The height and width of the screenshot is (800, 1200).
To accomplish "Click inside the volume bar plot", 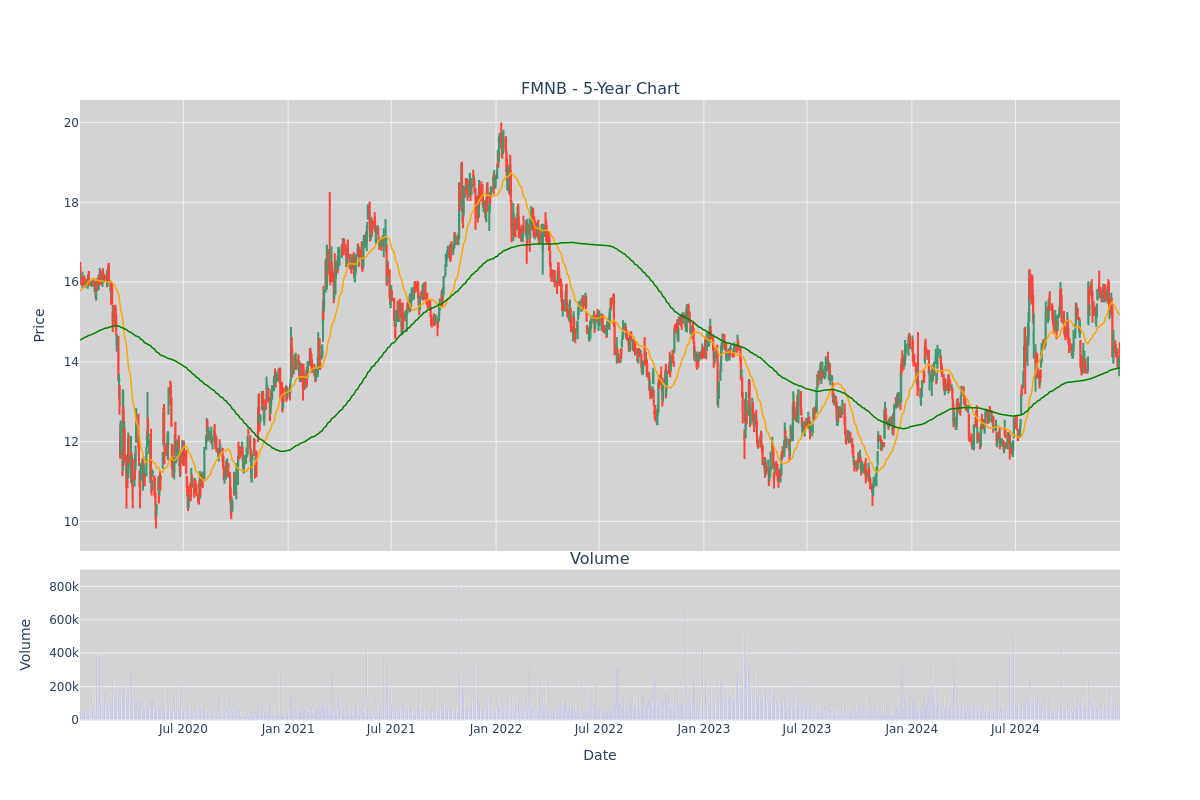I will 600,645.
